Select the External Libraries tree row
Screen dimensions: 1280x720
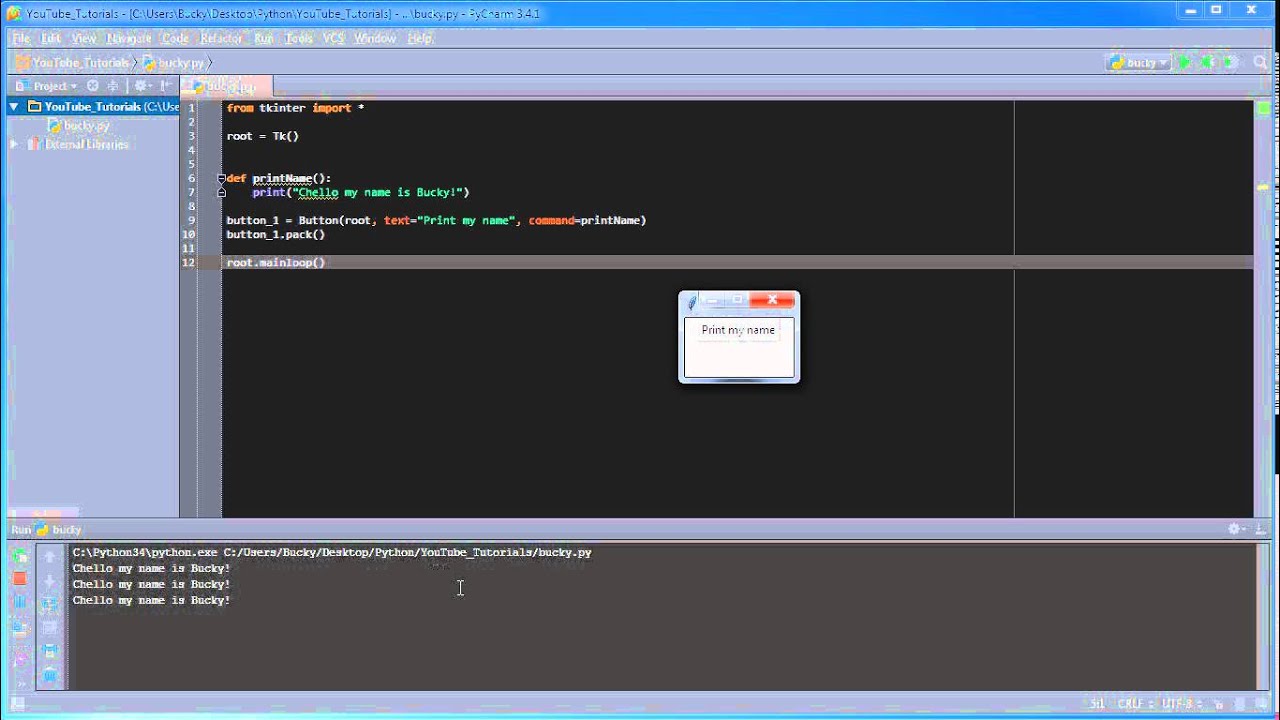click(x=93, y=144)
